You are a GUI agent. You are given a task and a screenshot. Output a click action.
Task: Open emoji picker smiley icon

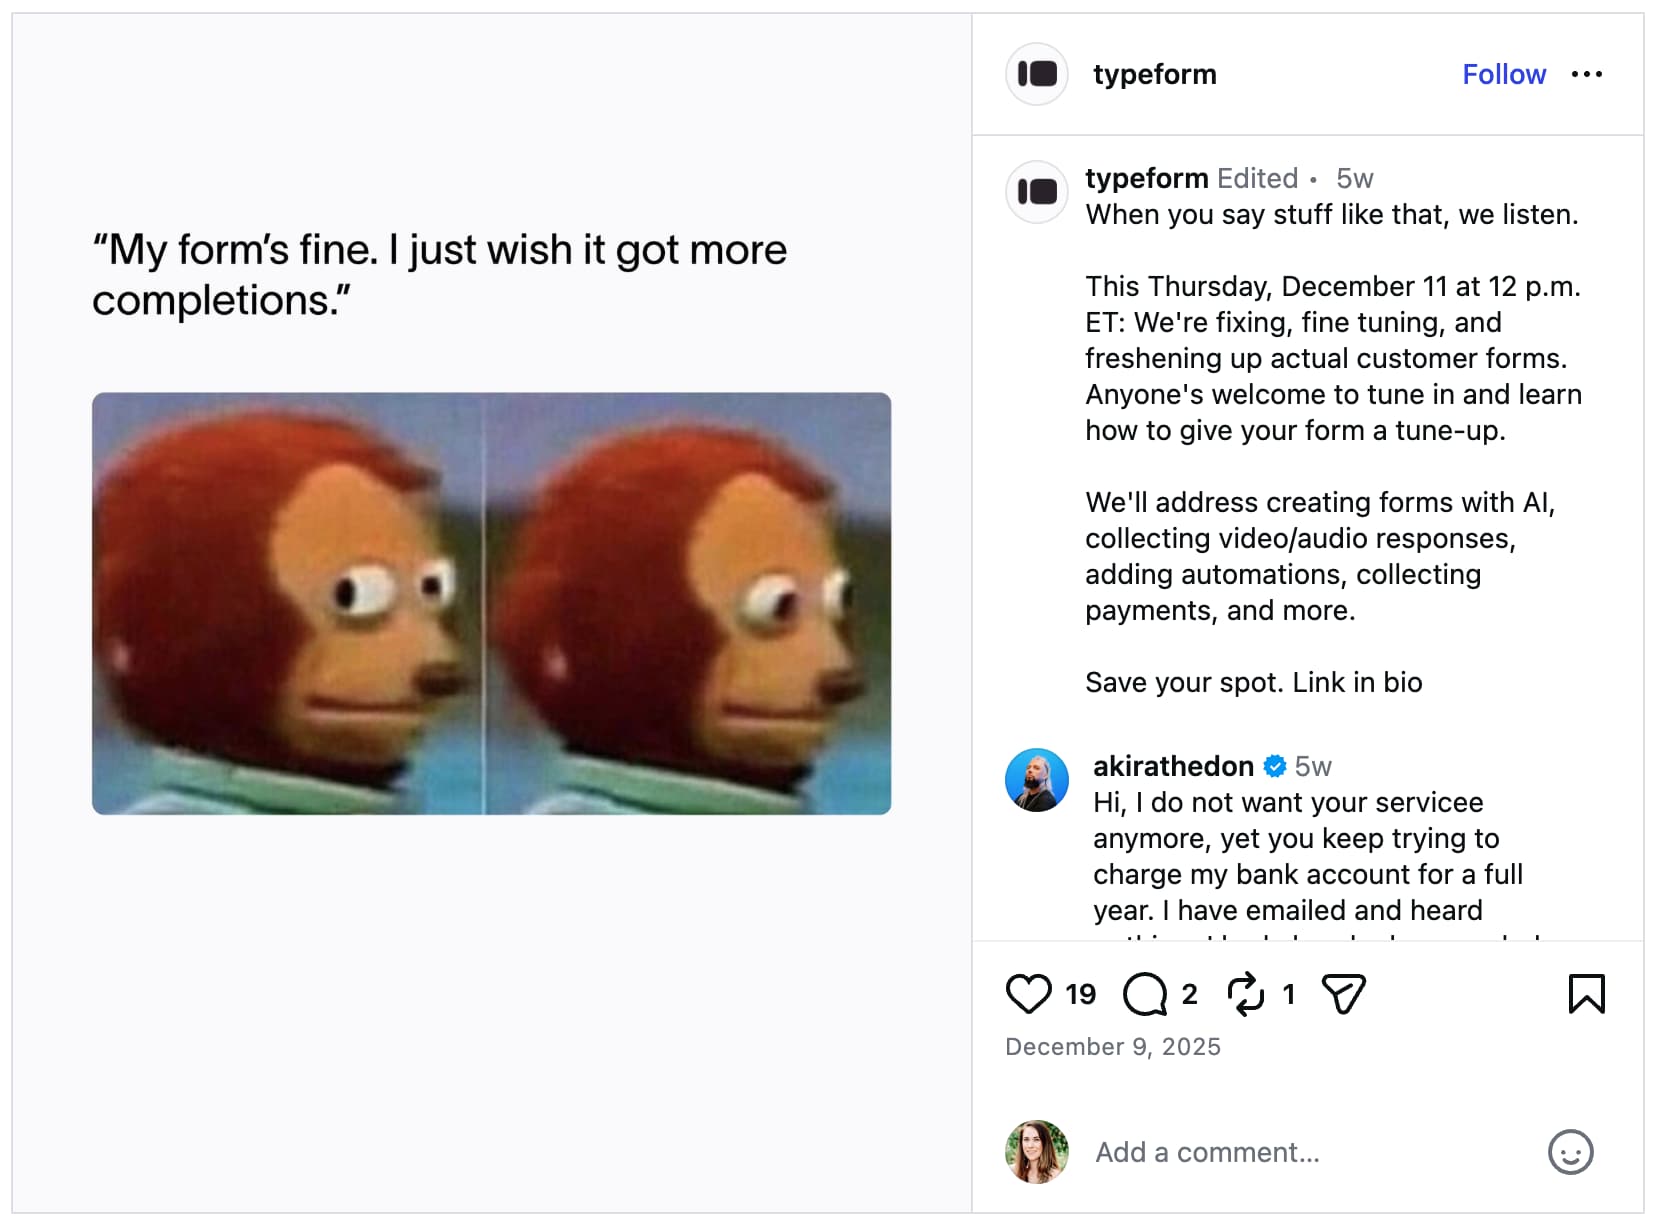tap(1570, 1152)
